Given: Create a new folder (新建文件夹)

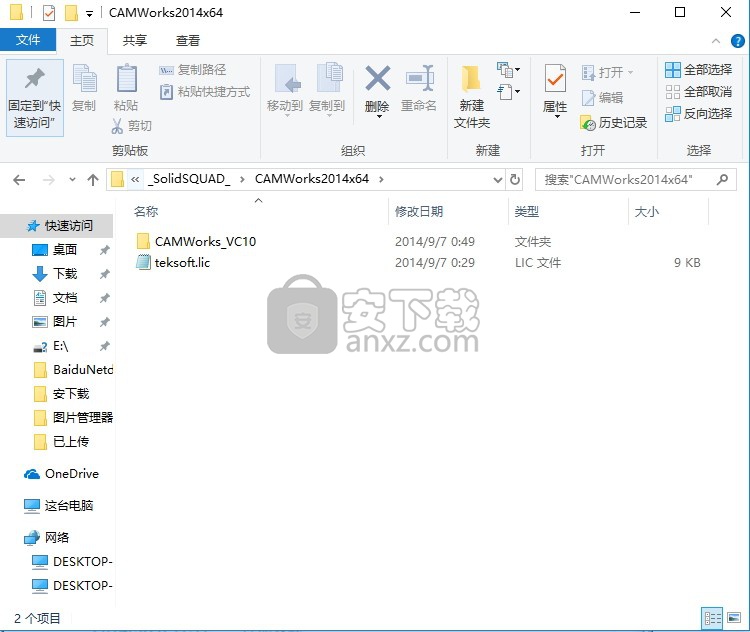Looking at the screenshot, I should pyautogui.click(x=472, y=97).
